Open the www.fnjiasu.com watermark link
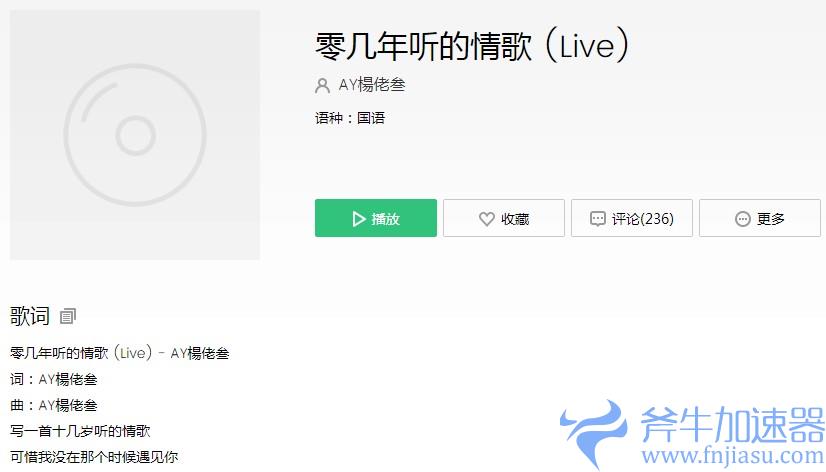 point(733,456)
